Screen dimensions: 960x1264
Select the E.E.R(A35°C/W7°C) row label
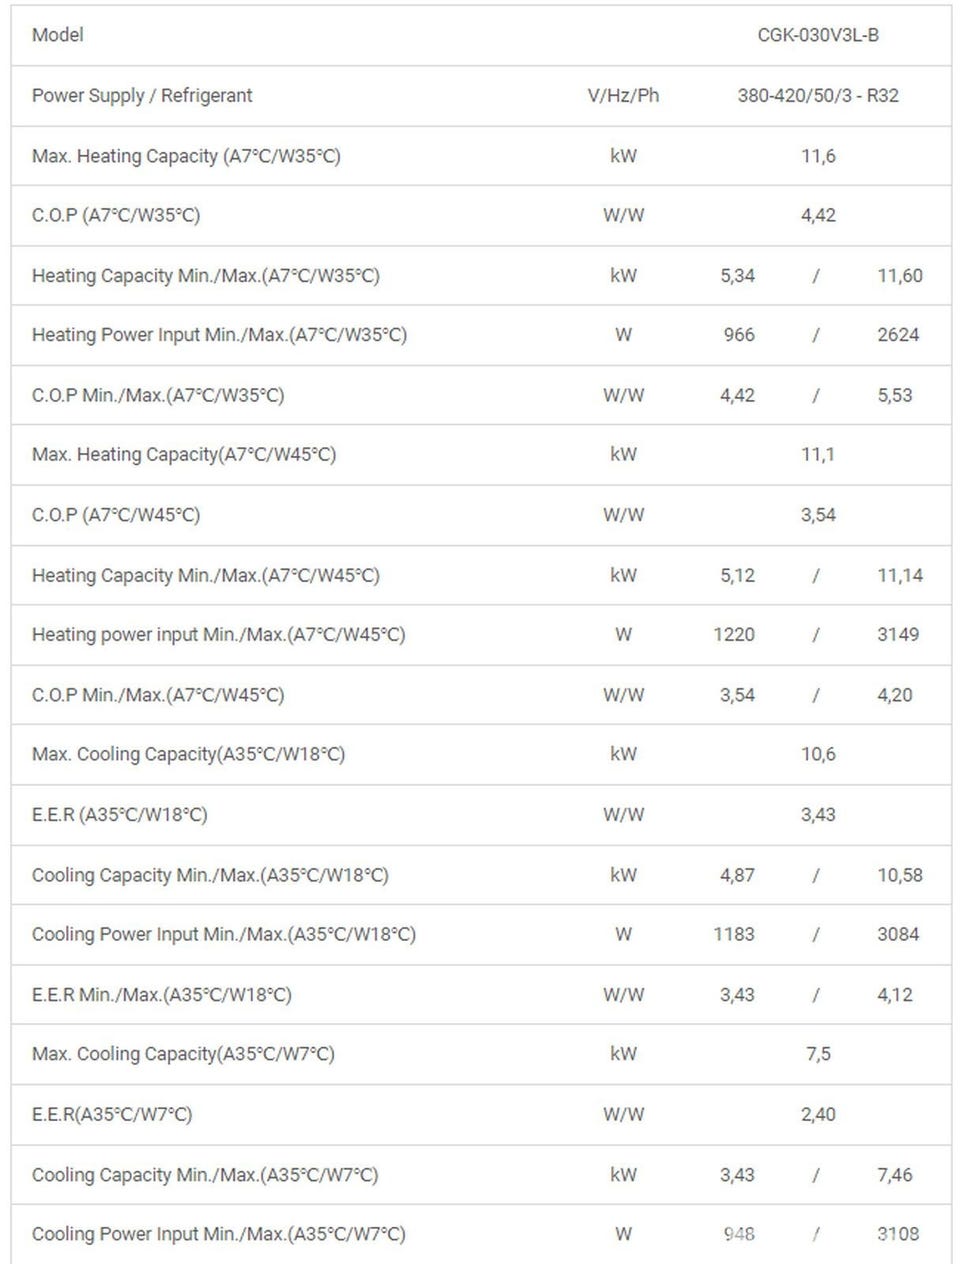tap(112, 1114)
